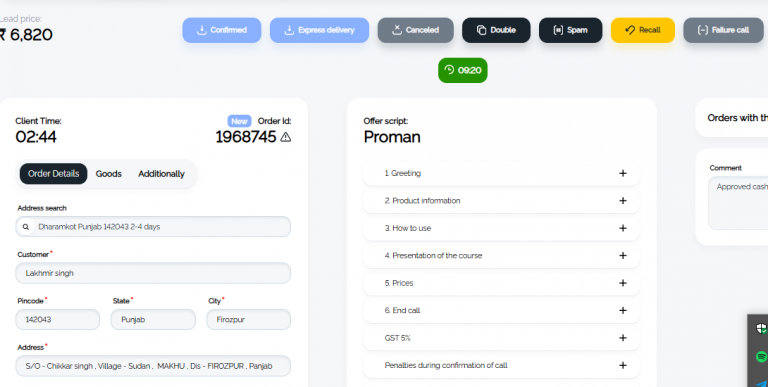
Task: Select the Failure call button
Action: tap(723, 30)
